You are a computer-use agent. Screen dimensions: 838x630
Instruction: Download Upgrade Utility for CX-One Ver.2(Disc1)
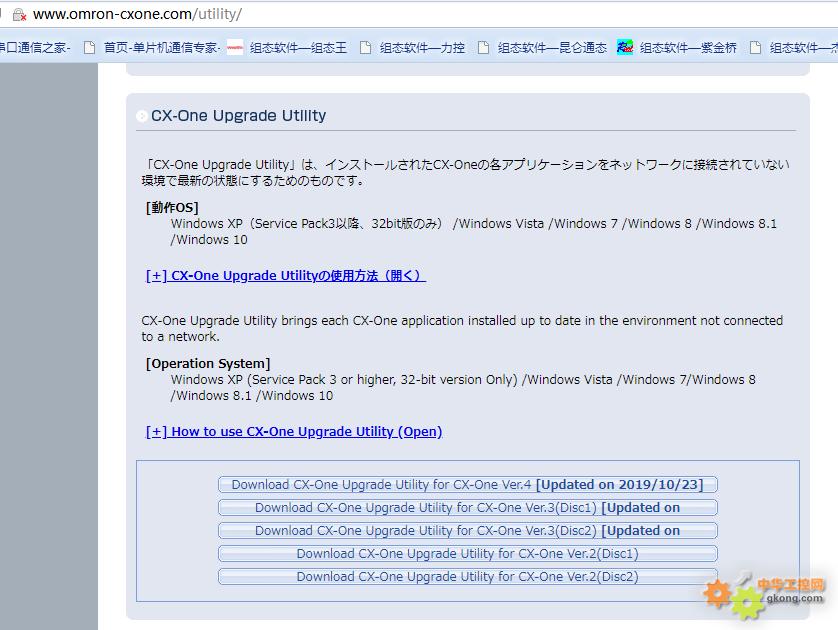(468, 554)
